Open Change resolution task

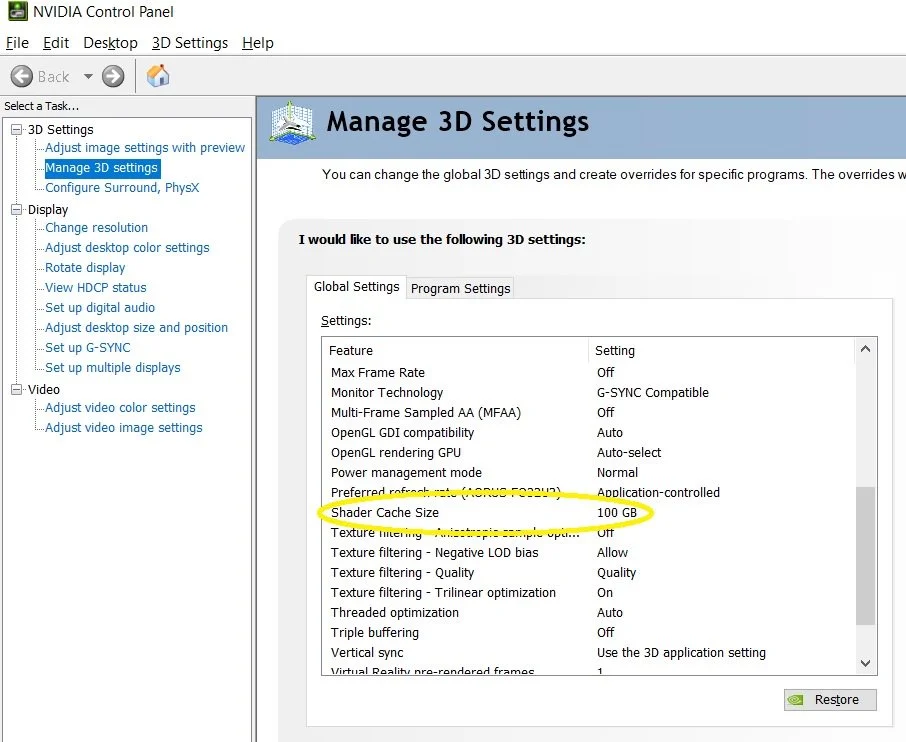[96, 228]
